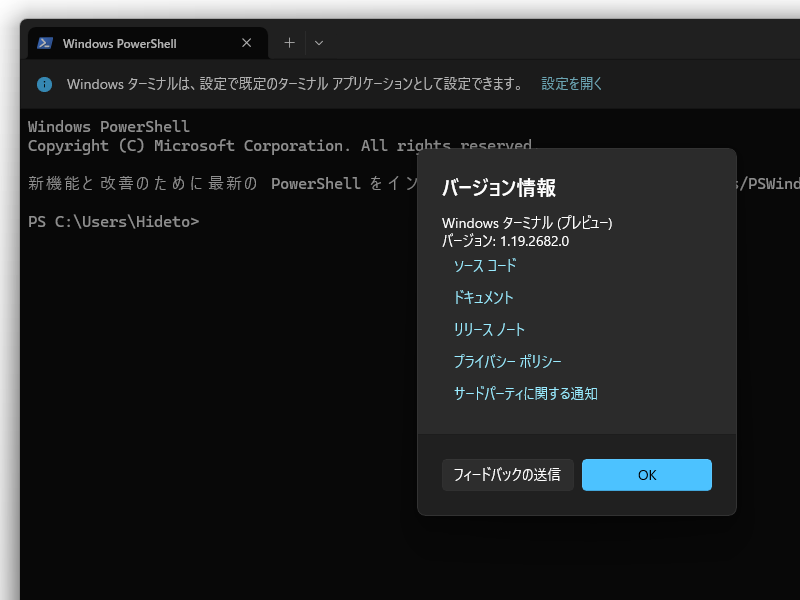Screen dimensions: 800x600
Task: Close the Windows PowerShell tab
Action: [246, 42]
